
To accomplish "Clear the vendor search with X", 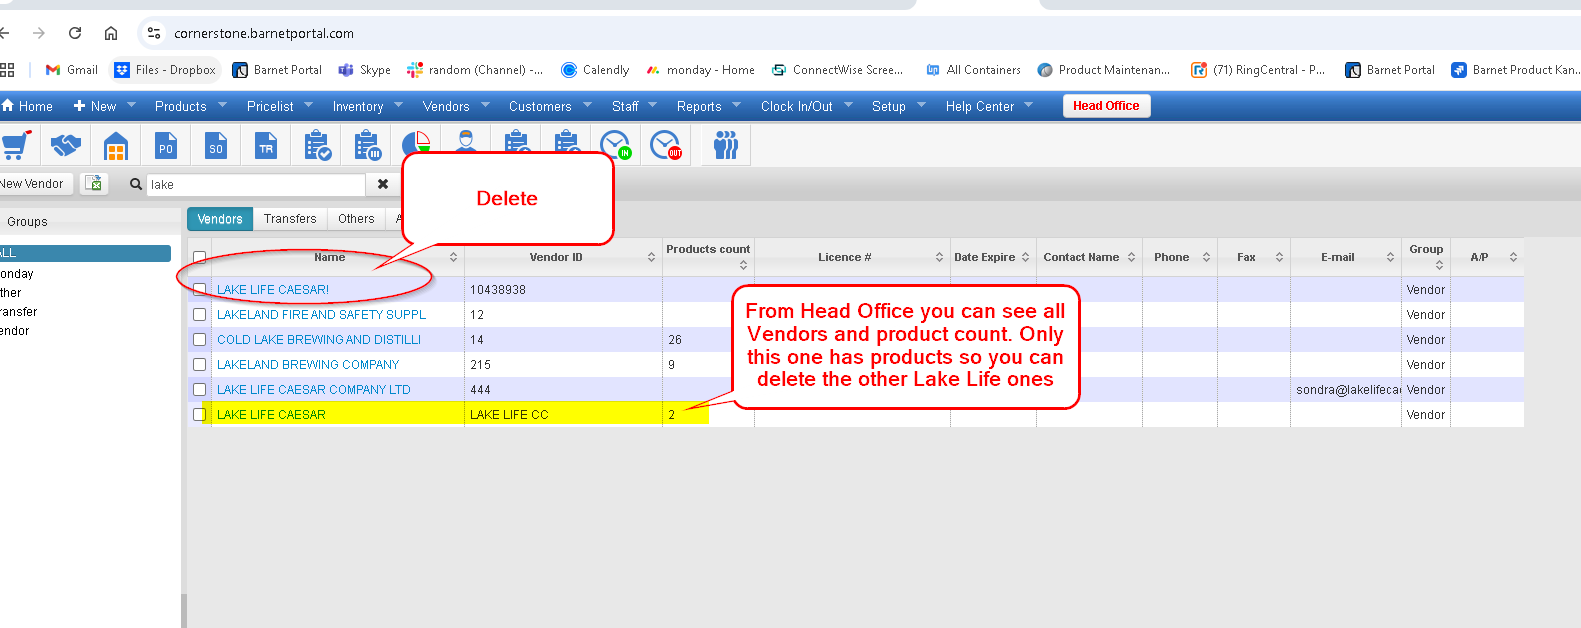I will [382, 184].
